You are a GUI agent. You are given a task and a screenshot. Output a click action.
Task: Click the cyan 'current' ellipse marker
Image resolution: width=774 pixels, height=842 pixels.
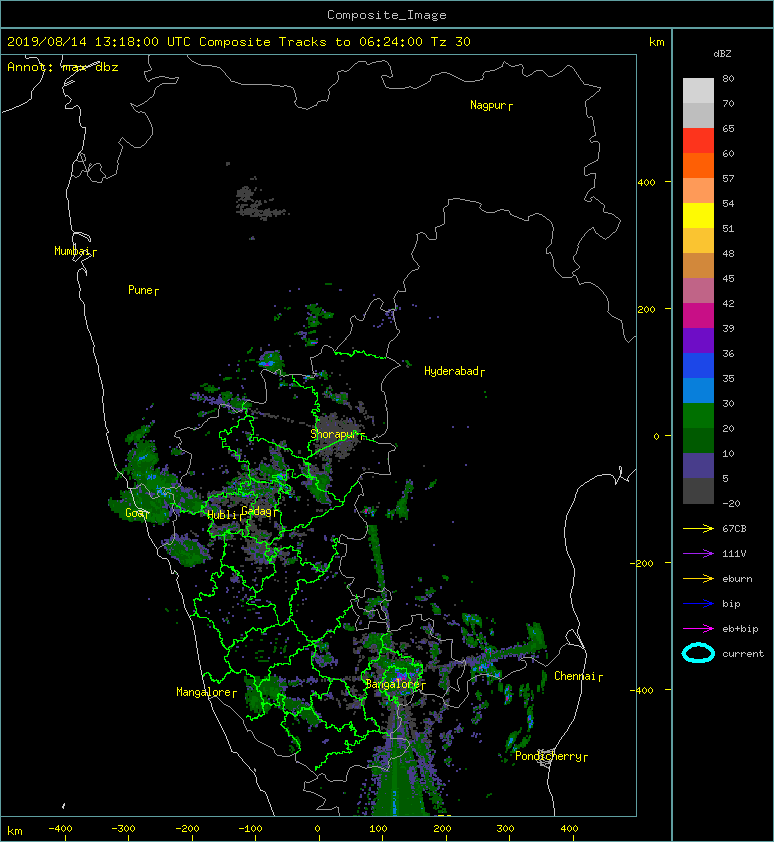(x=698, y=653)
